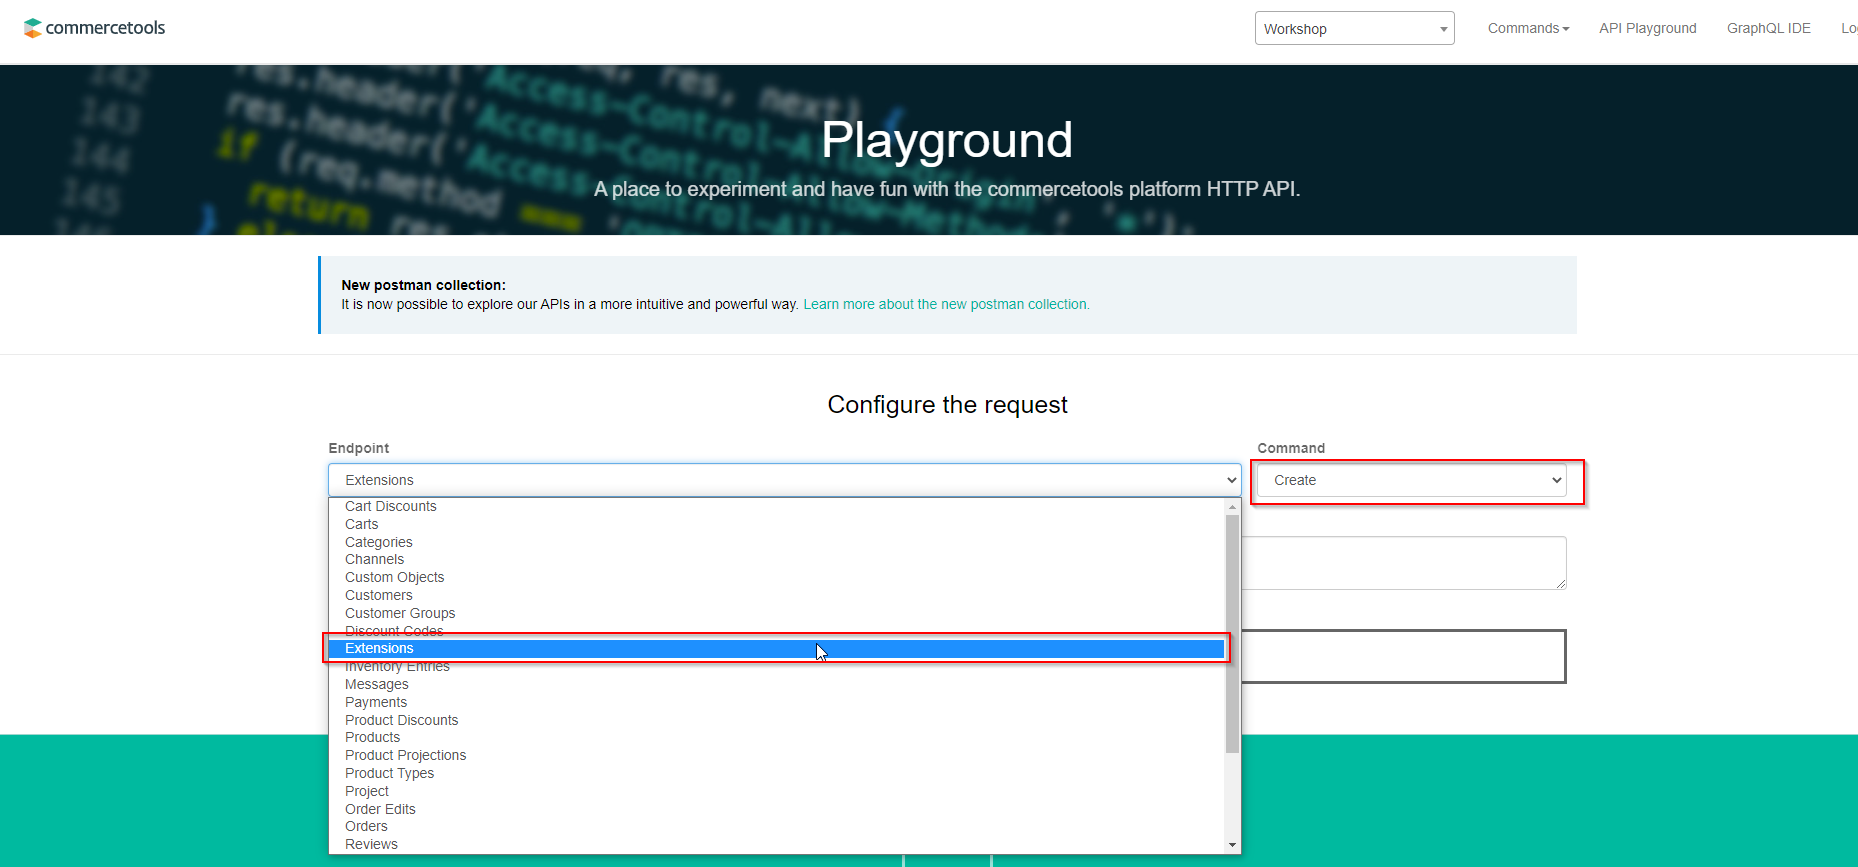
Task: Select Cart Discounts from endpoint list
Action: coord(391,506)
